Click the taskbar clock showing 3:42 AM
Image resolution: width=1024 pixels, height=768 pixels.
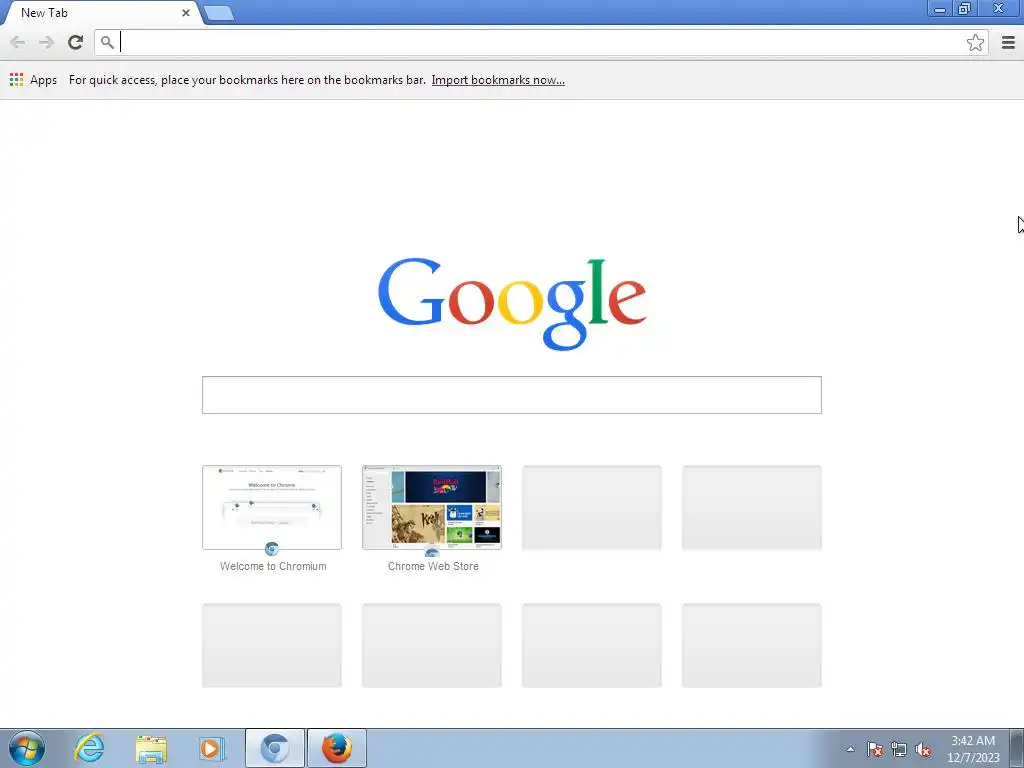coord(973,749)
